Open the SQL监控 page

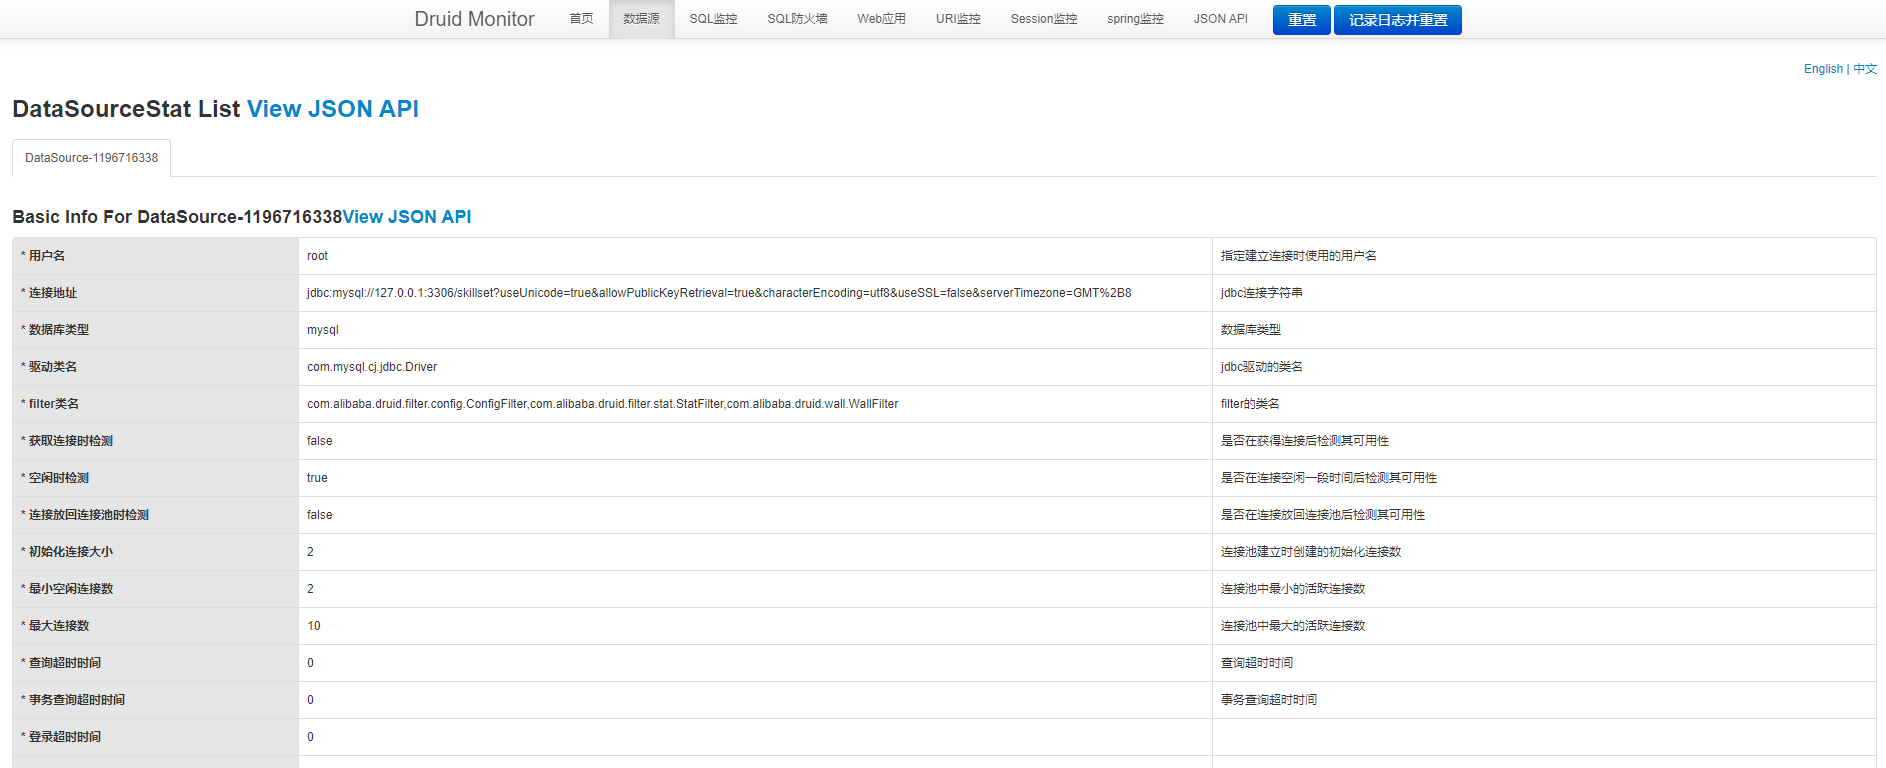[713, 19]
